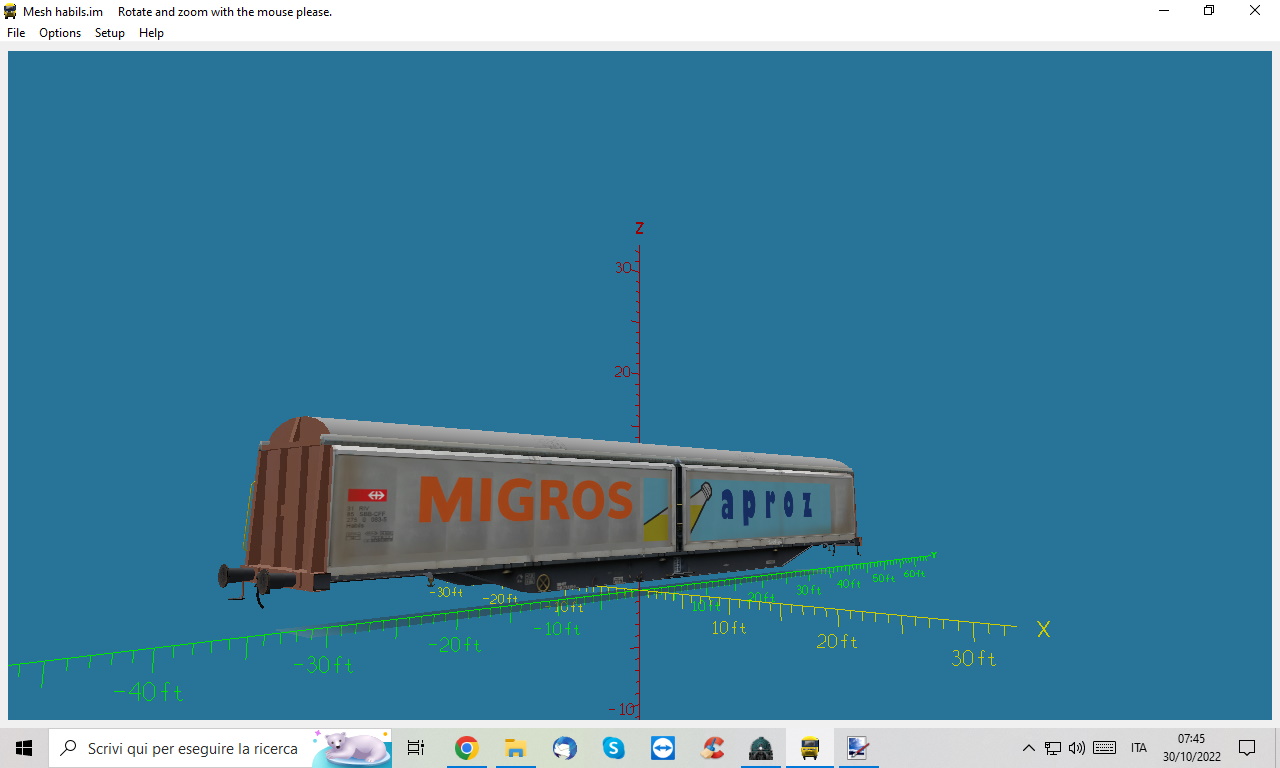Open the Setup menu

110,33
